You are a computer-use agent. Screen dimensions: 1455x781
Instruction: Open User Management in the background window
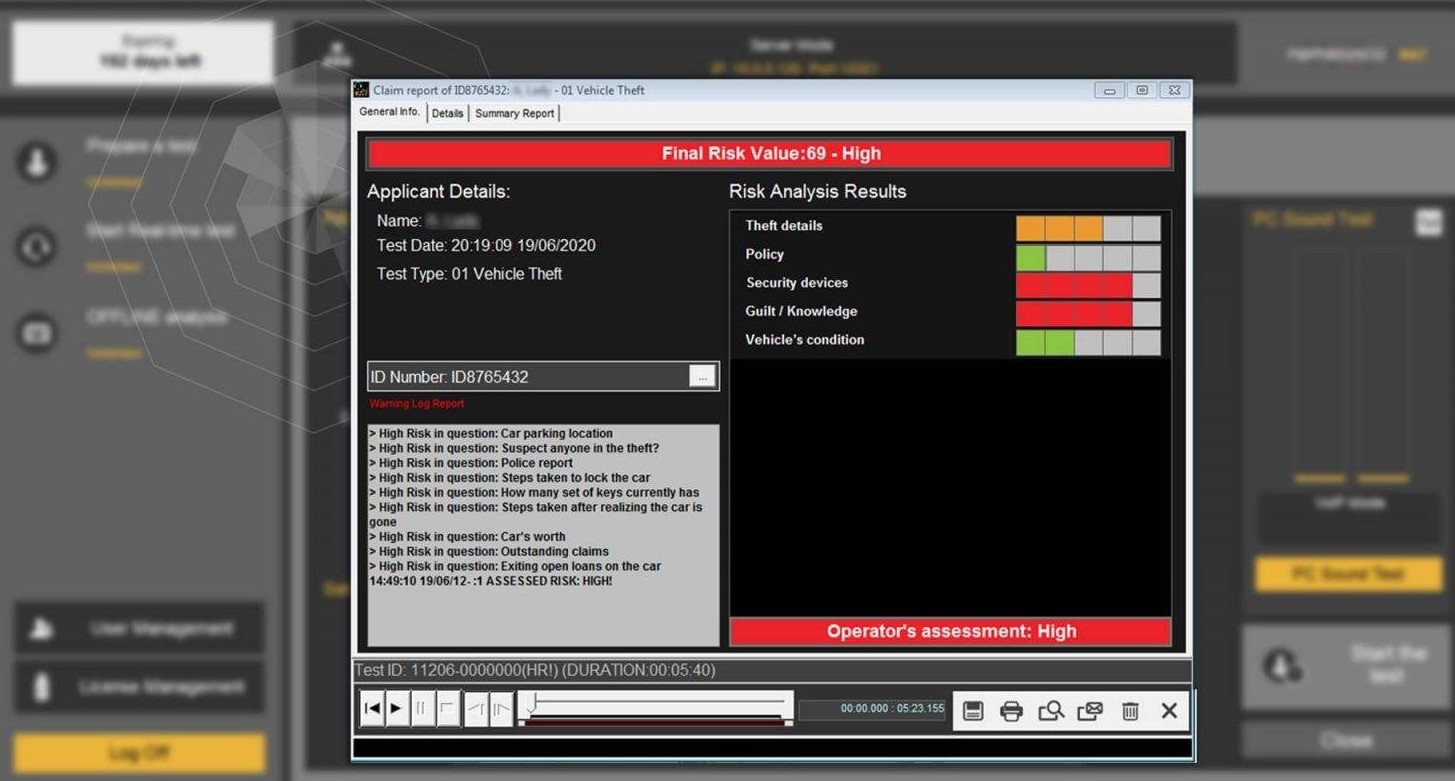pyautogui.click(x=139, y=629)
